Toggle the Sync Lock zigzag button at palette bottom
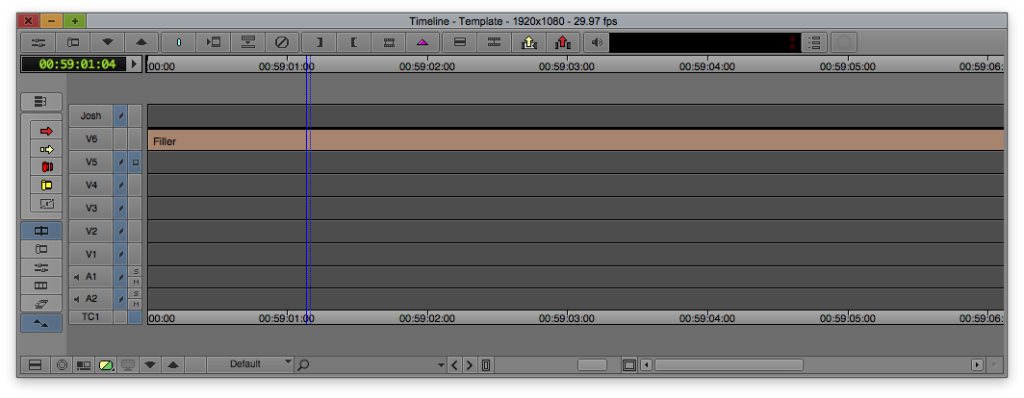This screenshot has height=398, width=1024. point(41,323)
